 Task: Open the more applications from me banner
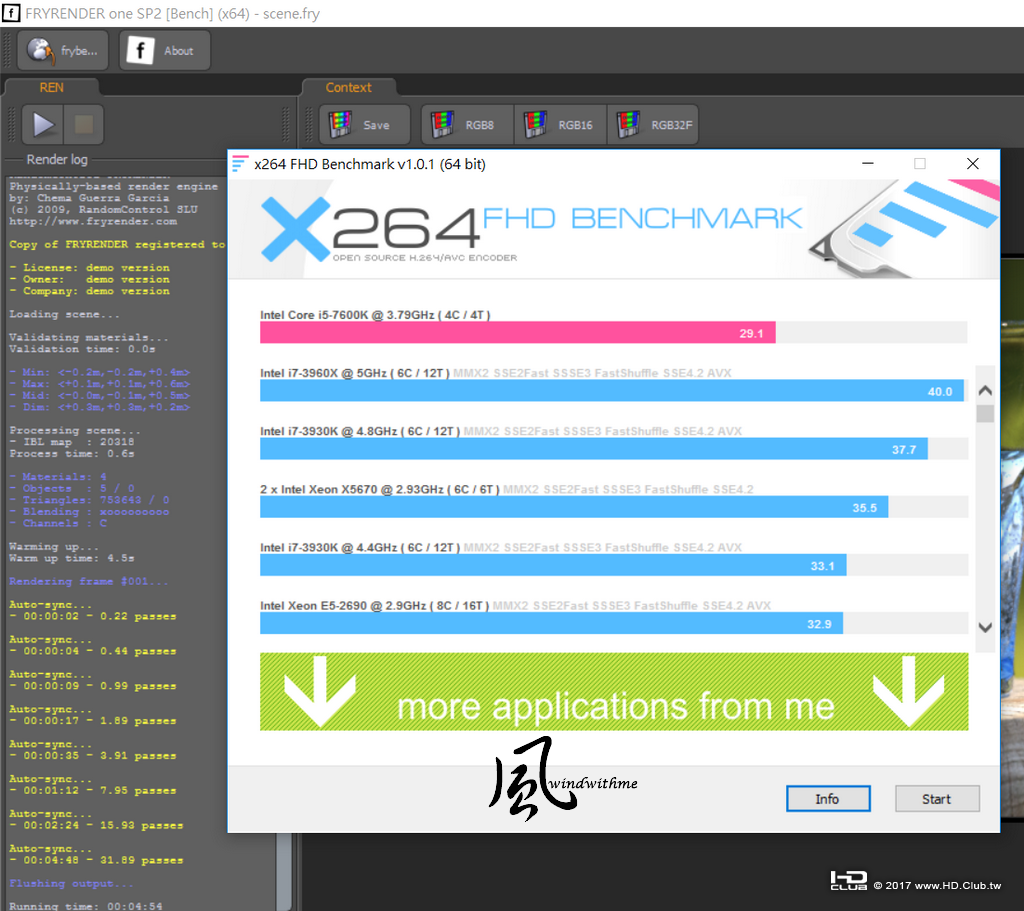pyautogui.click(x=614, y=692)
